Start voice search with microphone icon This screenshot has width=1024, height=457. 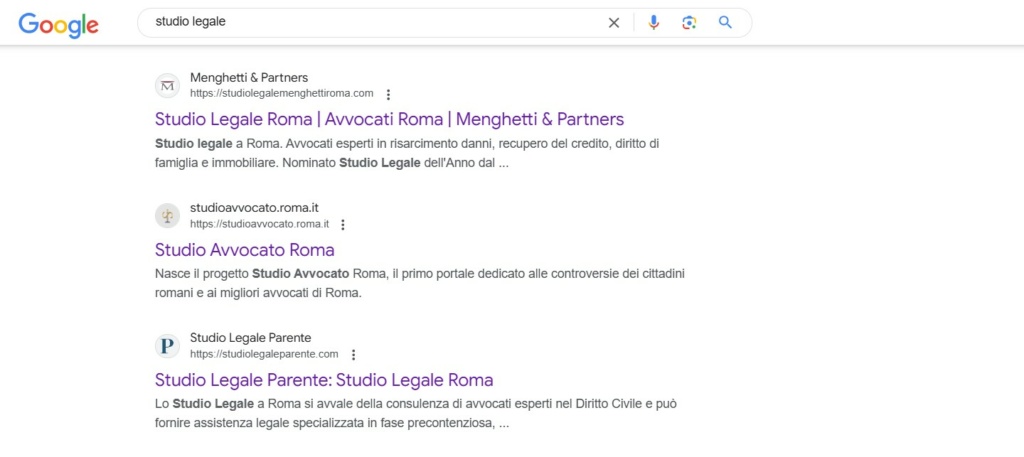click(654, 23)
